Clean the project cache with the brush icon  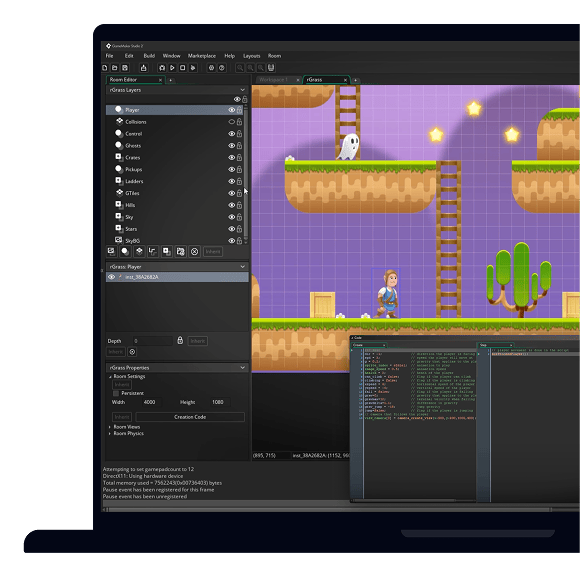193,68
